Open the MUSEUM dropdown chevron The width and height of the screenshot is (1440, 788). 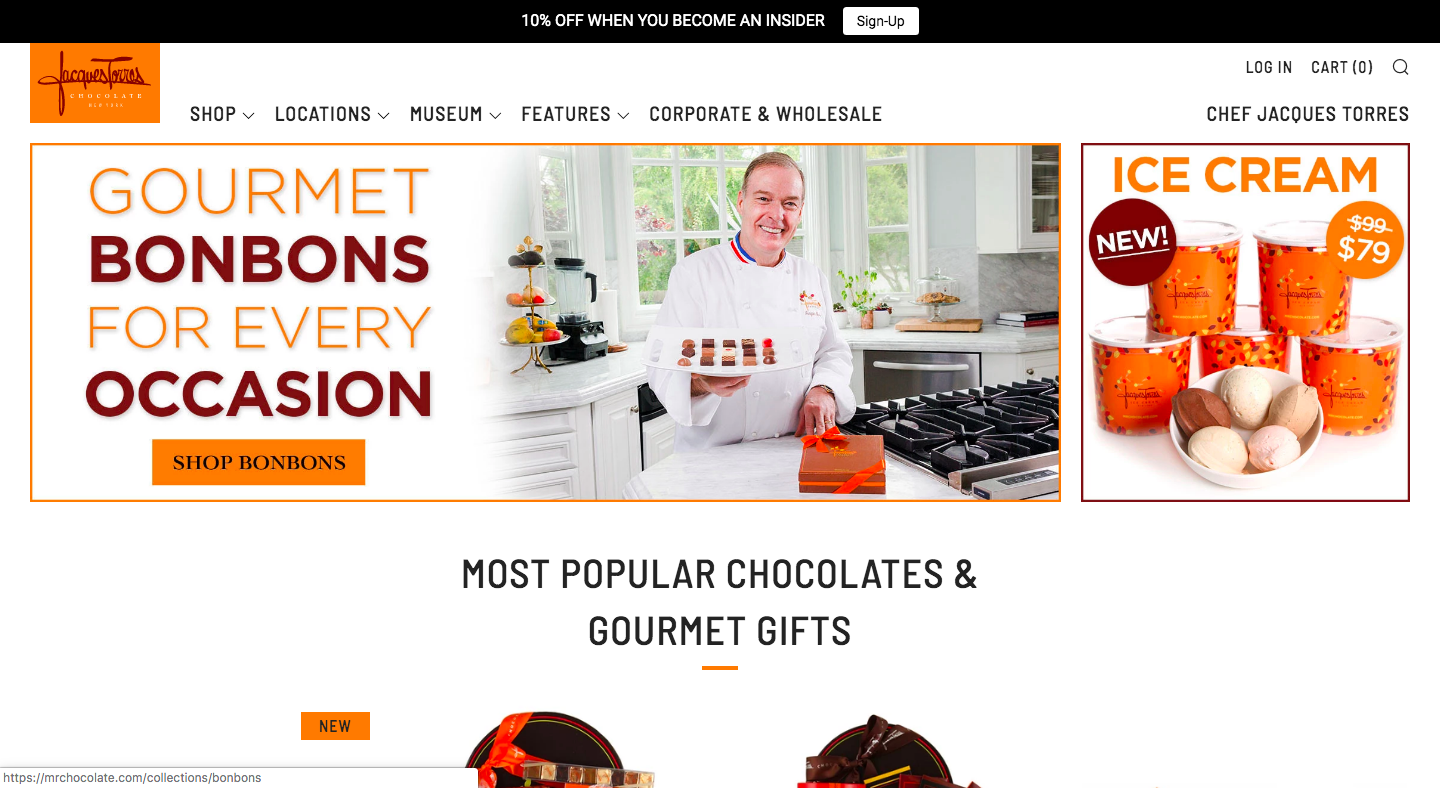tap(495, 116)
